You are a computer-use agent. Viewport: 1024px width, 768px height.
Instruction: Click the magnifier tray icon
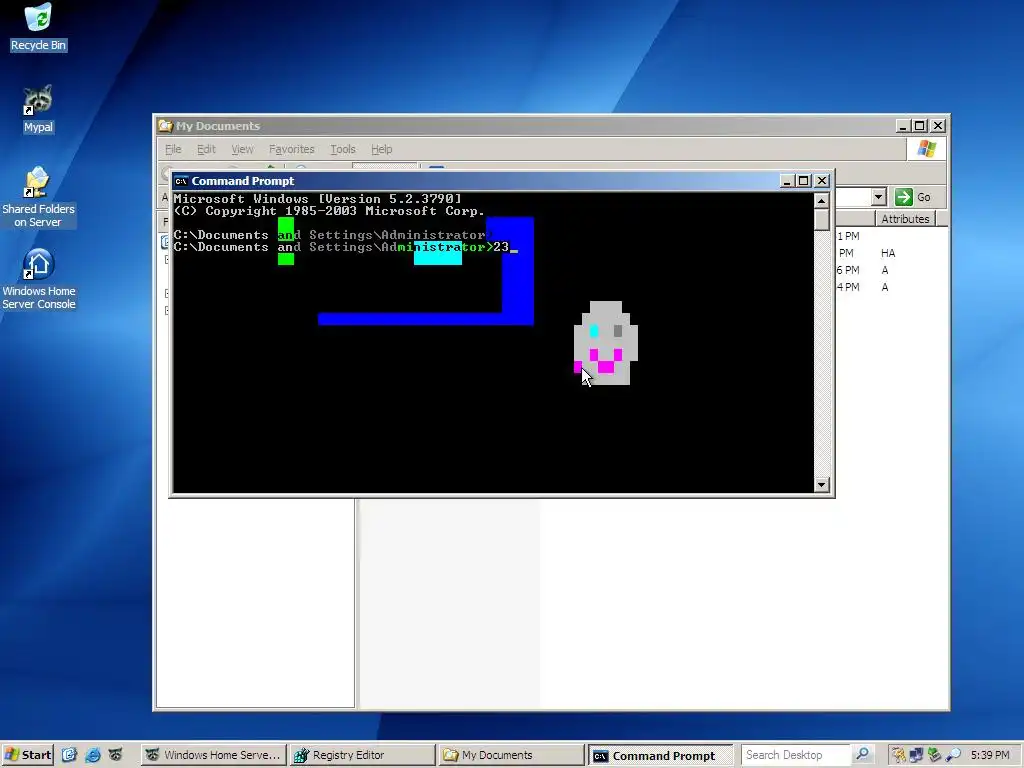953,755
